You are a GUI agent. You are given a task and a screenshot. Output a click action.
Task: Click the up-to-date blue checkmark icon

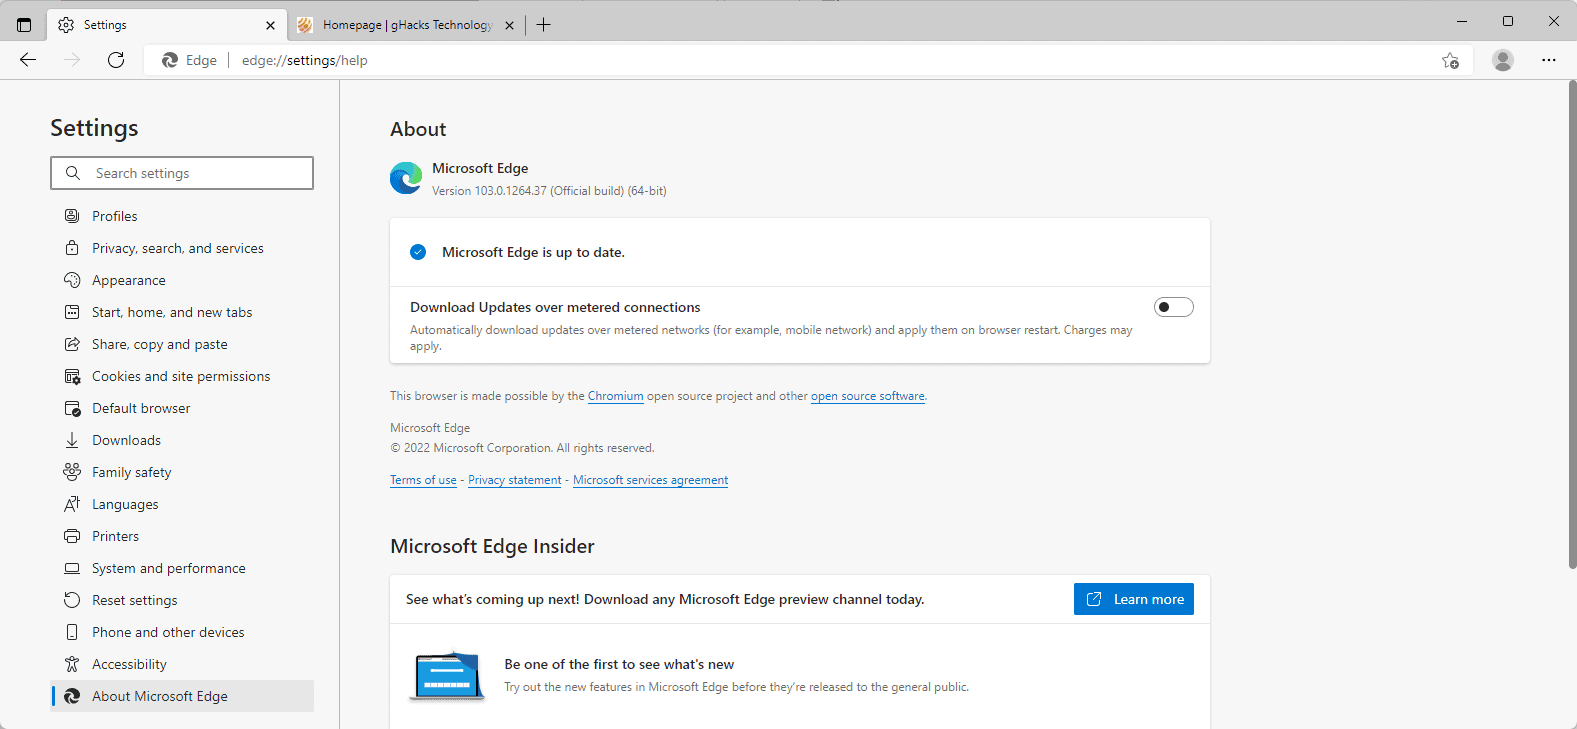(418, 252)
